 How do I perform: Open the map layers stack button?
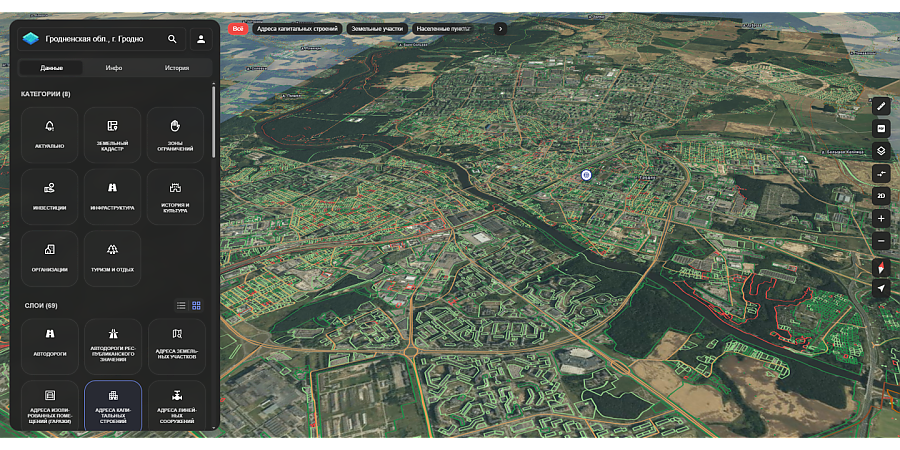pos(881,151)
